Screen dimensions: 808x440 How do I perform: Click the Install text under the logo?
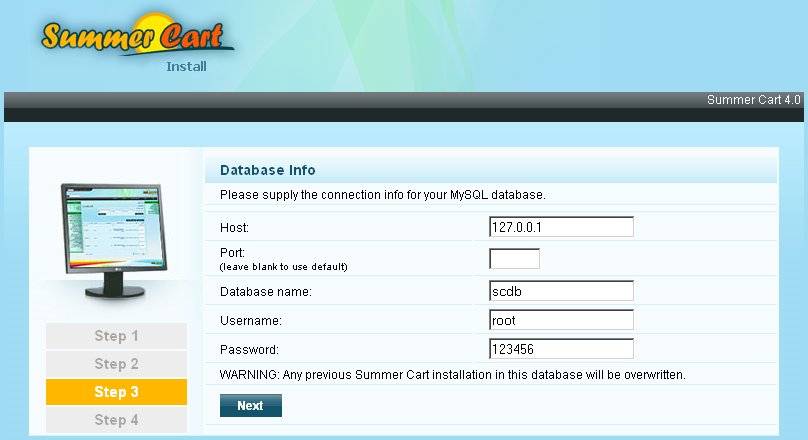186,67
